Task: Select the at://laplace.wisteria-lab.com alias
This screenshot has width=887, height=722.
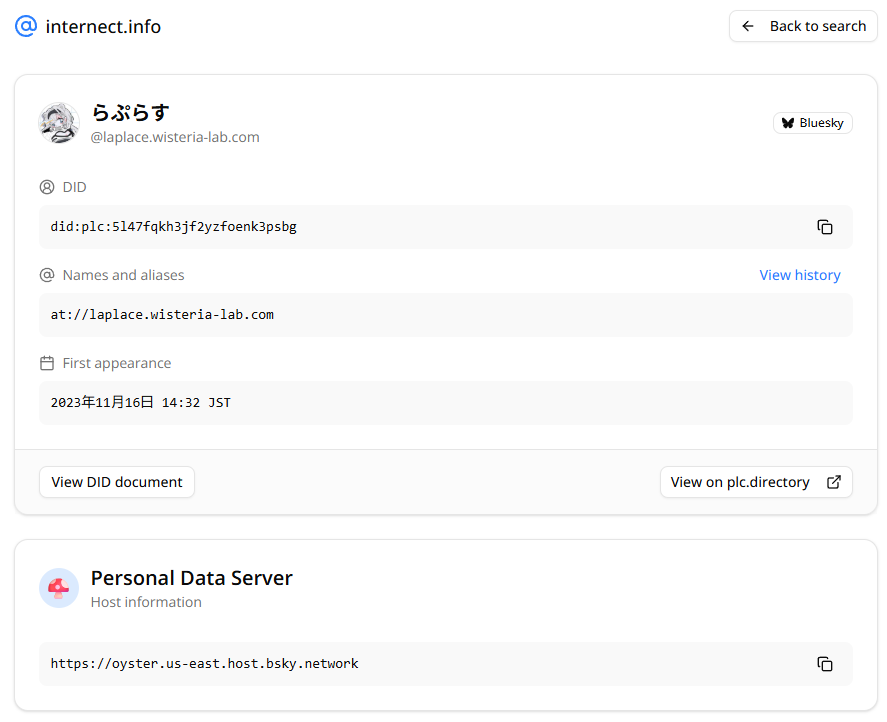Action: (162, 315)
